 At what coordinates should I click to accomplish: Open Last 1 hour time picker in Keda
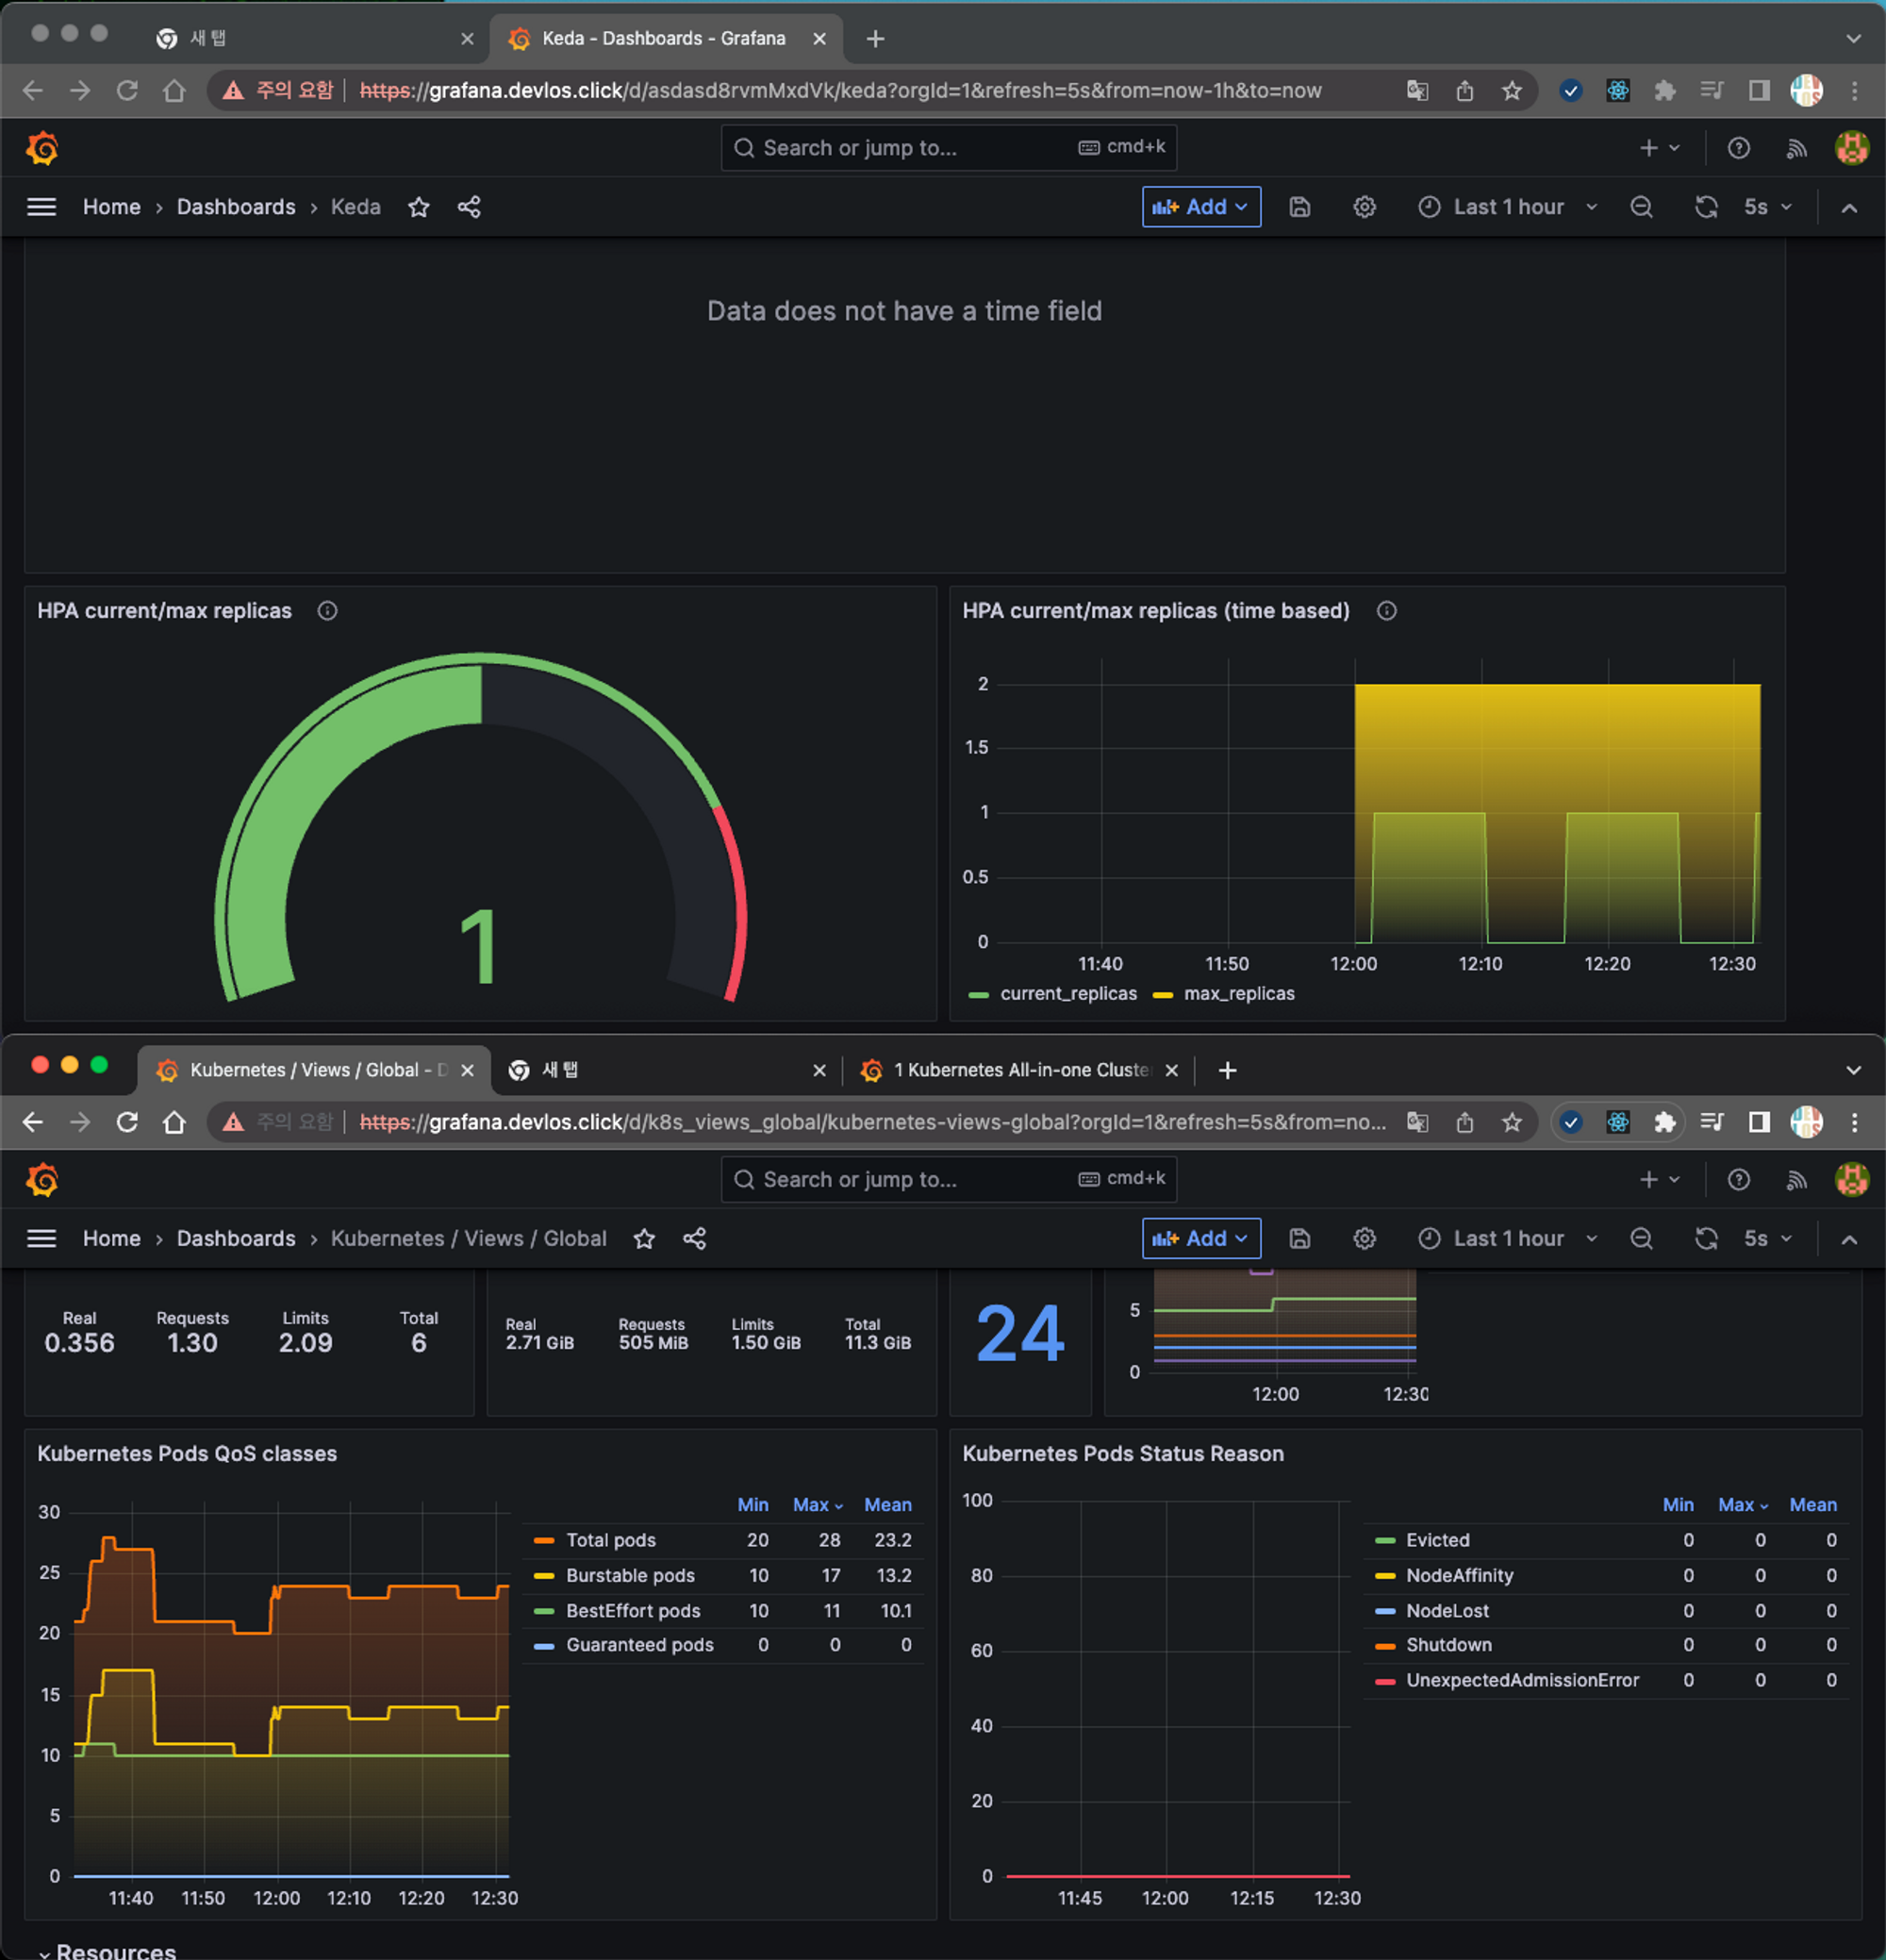click(1507, 207)
